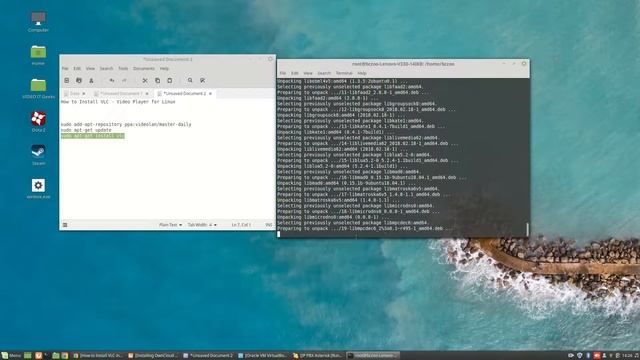Open the Tools menu in text editor
The height and width of the screenshot is (360, 640).
tap(123, 69)
